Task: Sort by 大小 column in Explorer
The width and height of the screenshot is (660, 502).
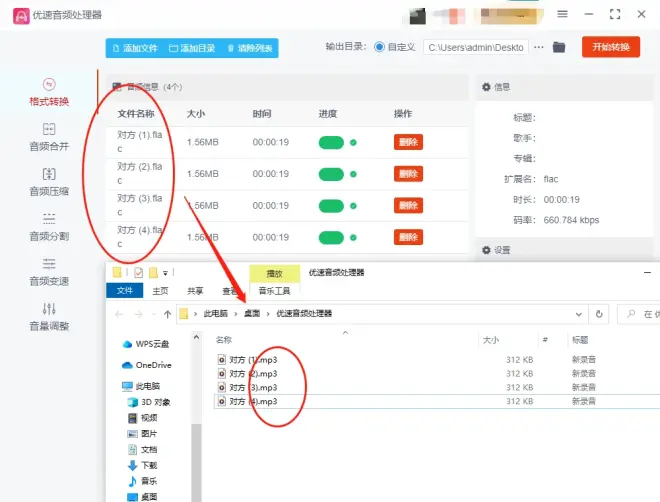Action: tap(491, 340)
